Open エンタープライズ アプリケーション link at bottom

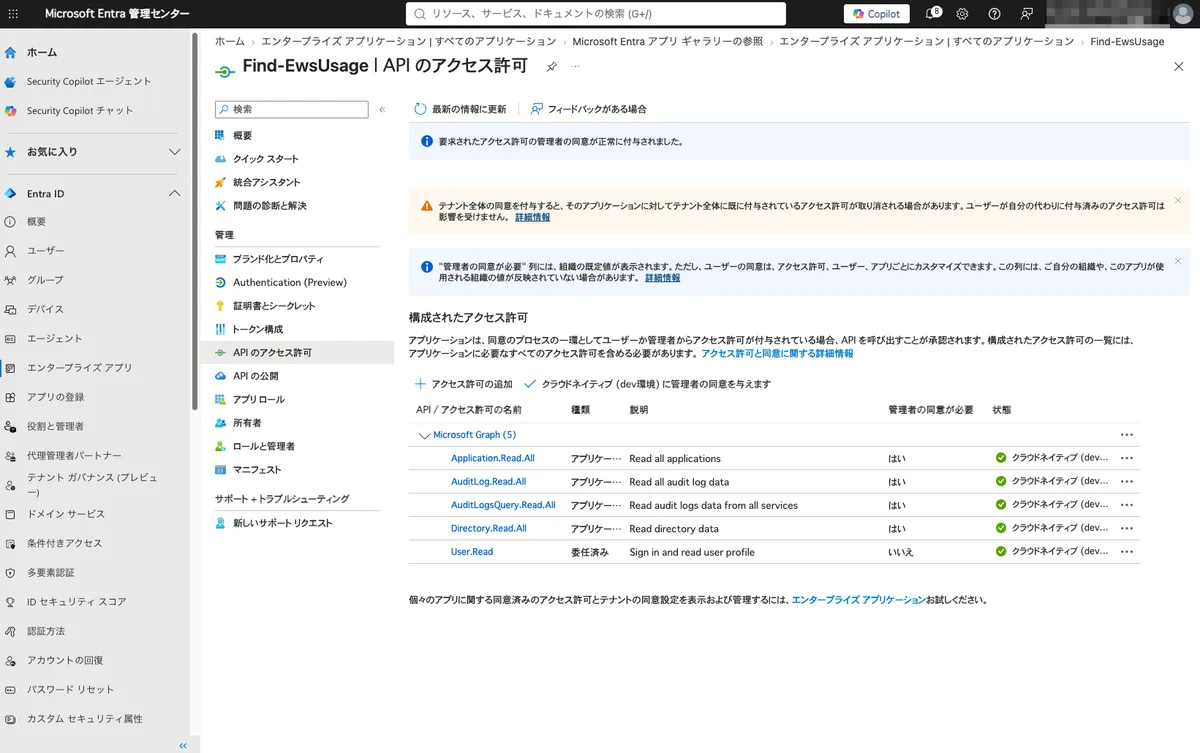[x=859, y=600]
